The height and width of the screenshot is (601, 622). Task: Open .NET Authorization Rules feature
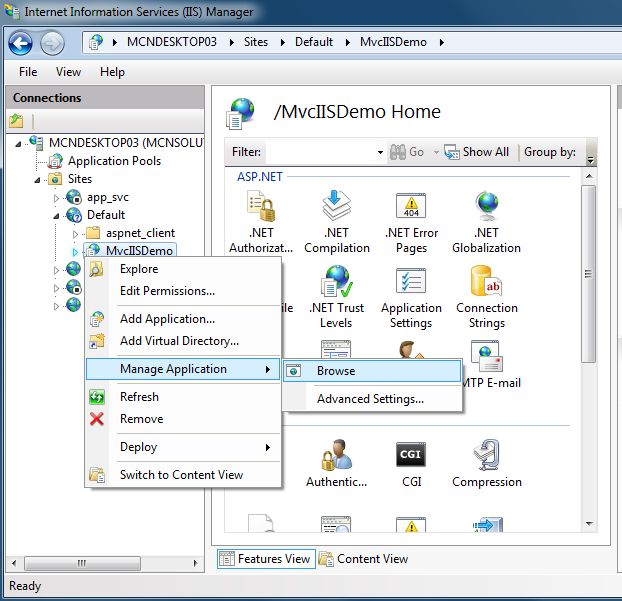pyautogui.click(x=261, y=222)
